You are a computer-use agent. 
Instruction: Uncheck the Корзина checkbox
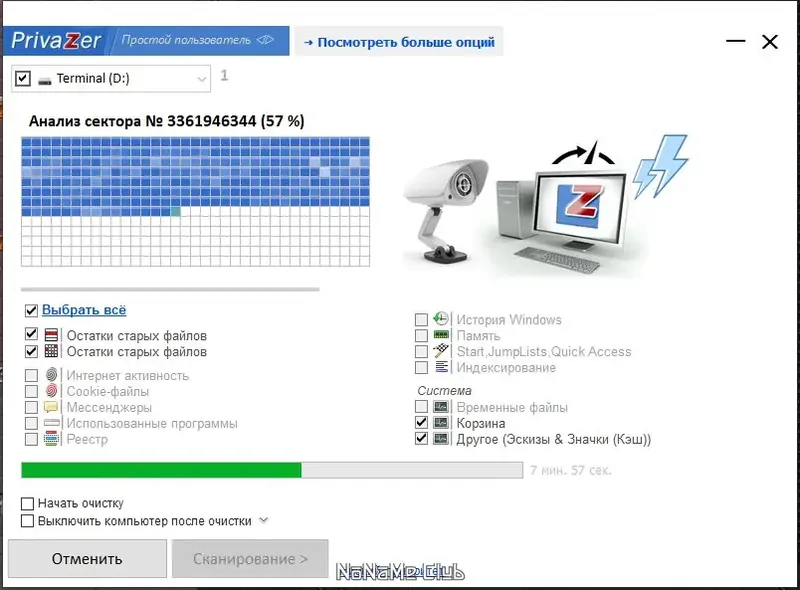point(421,423)
